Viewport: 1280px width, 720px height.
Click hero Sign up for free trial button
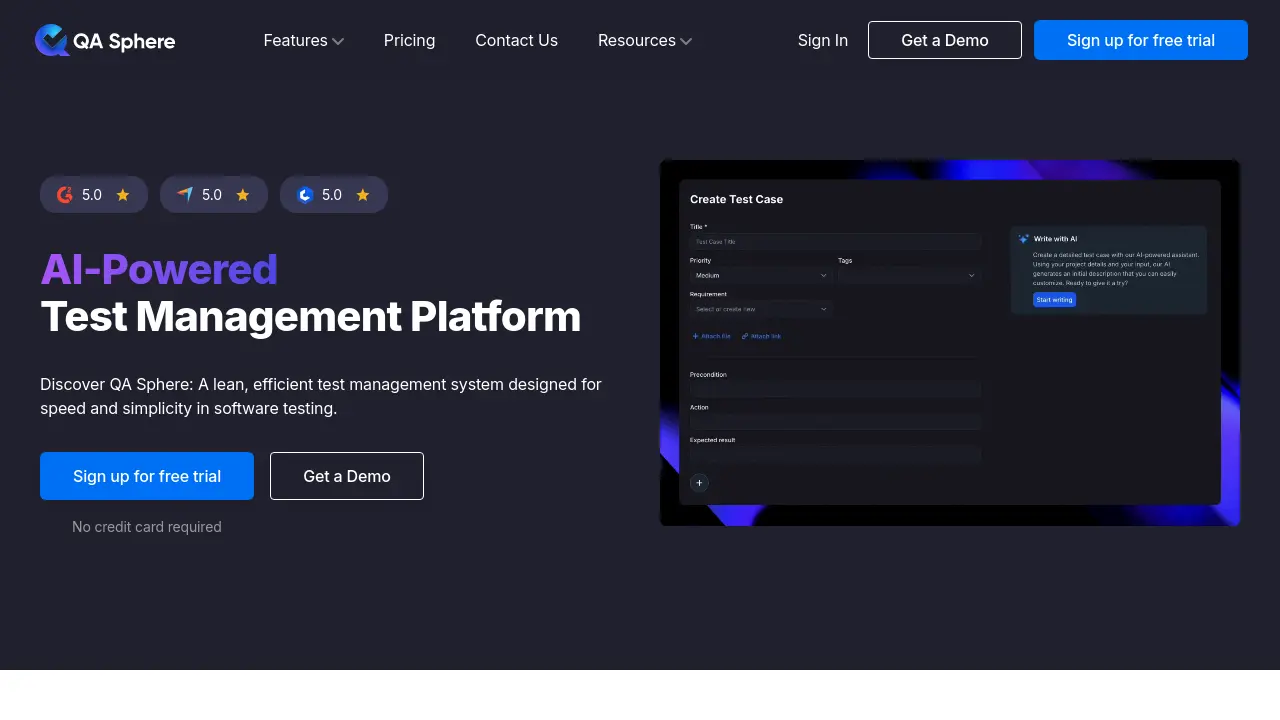(147, 476)
